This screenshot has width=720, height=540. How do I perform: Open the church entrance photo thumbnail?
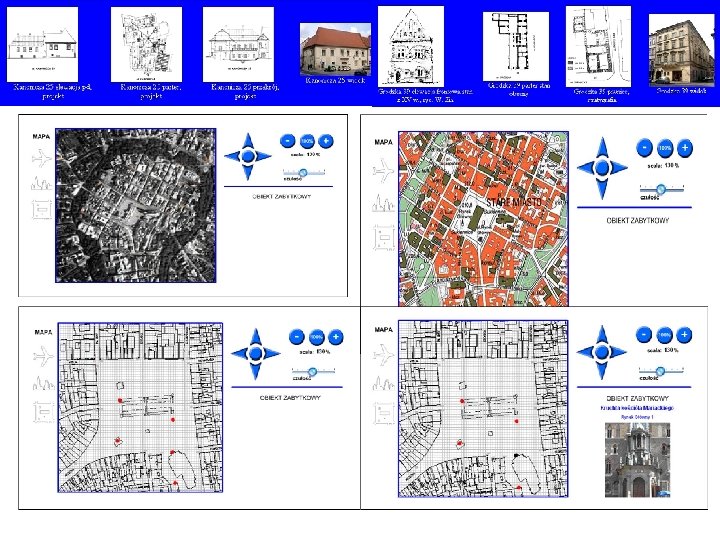(x=637, y=460)
